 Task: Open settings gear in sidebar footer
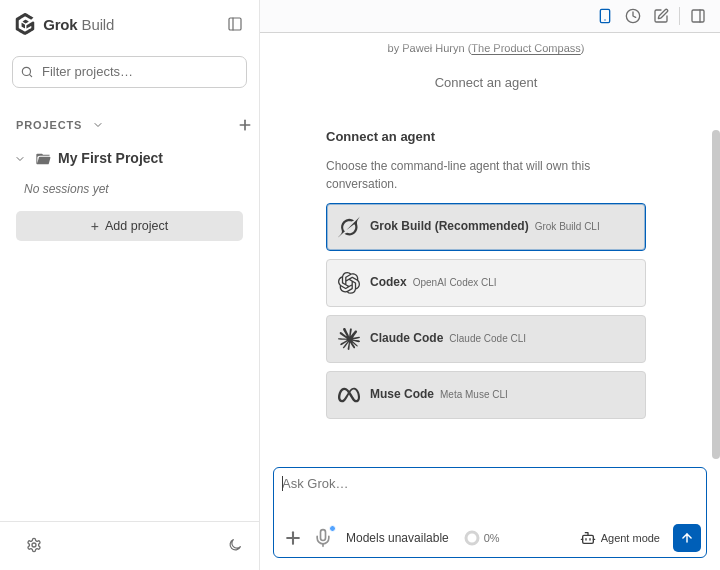(34, 545)
